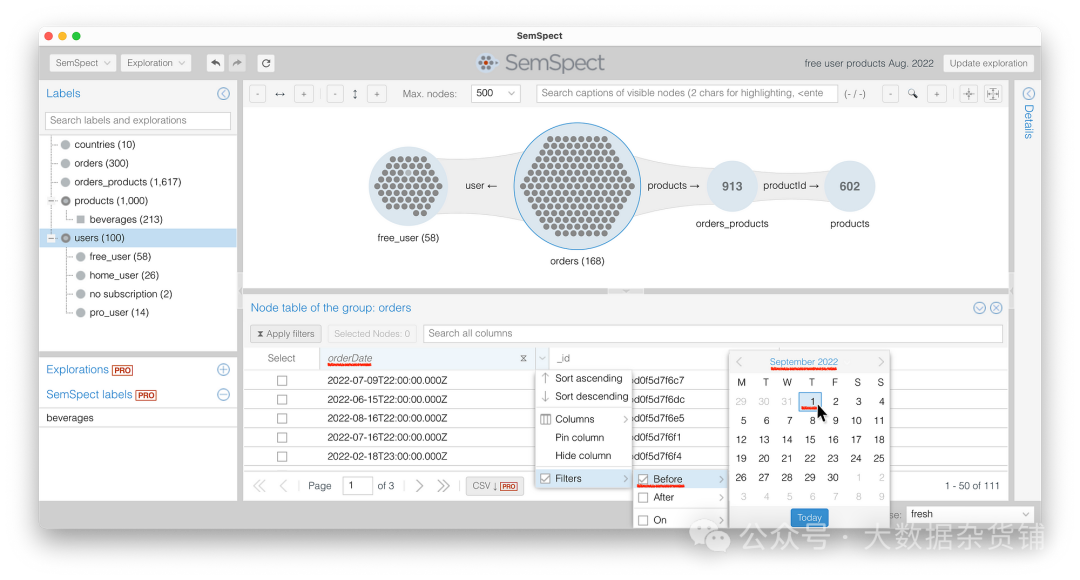Click the Apply filters button

(285, 333)
